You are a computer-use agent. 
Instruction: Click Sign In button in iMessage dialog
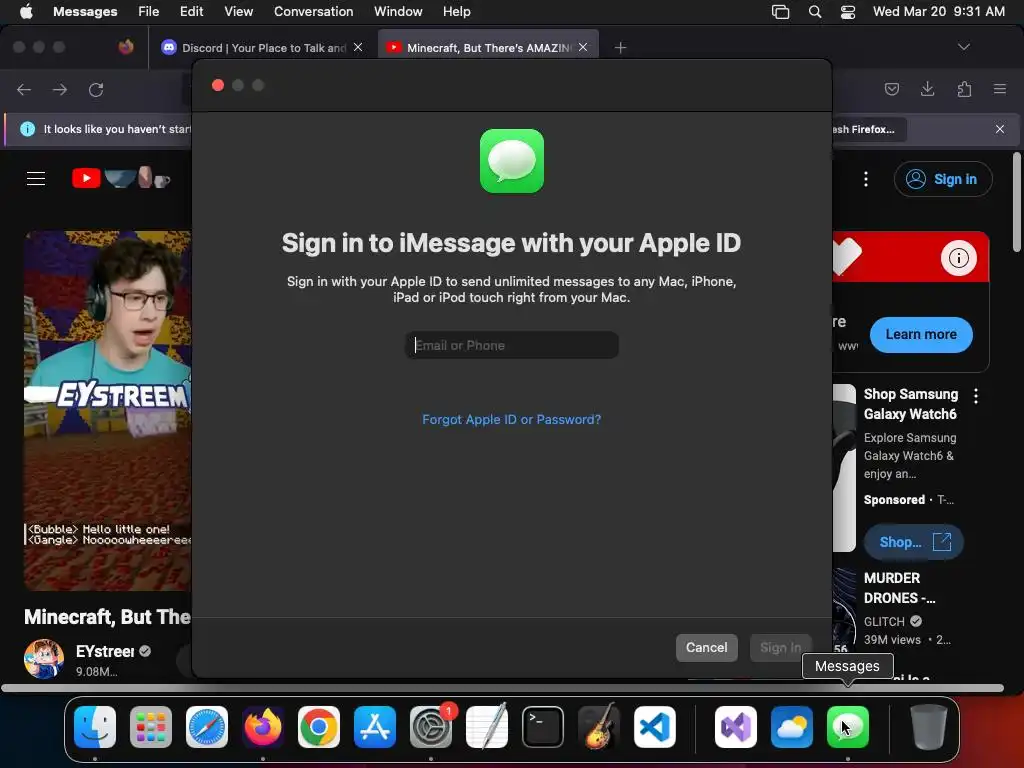(780, 647)
